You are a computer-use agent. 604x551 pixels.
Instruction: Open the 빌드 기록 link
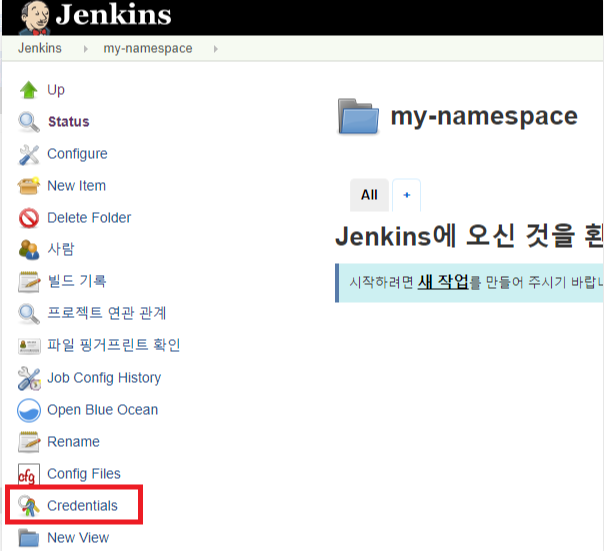tap(76, 281)
